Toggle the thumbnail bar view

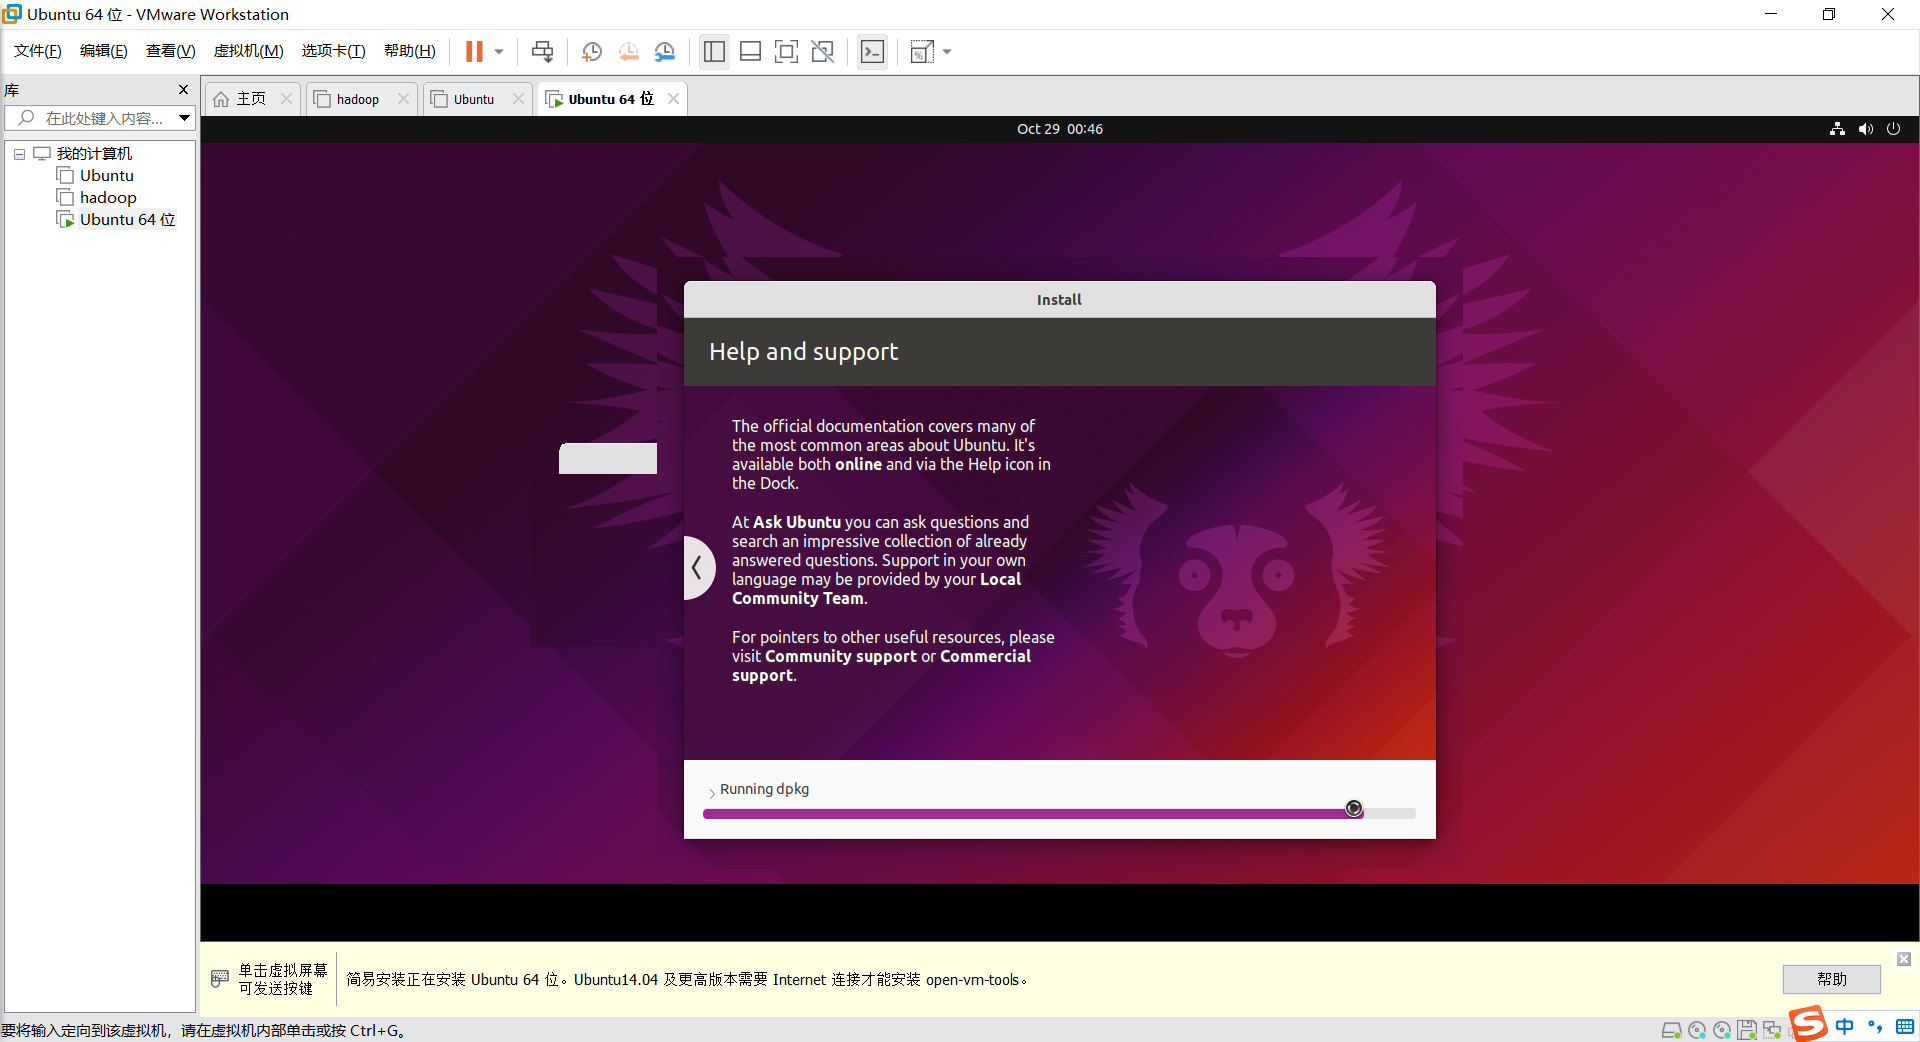(x=751, y=51)
